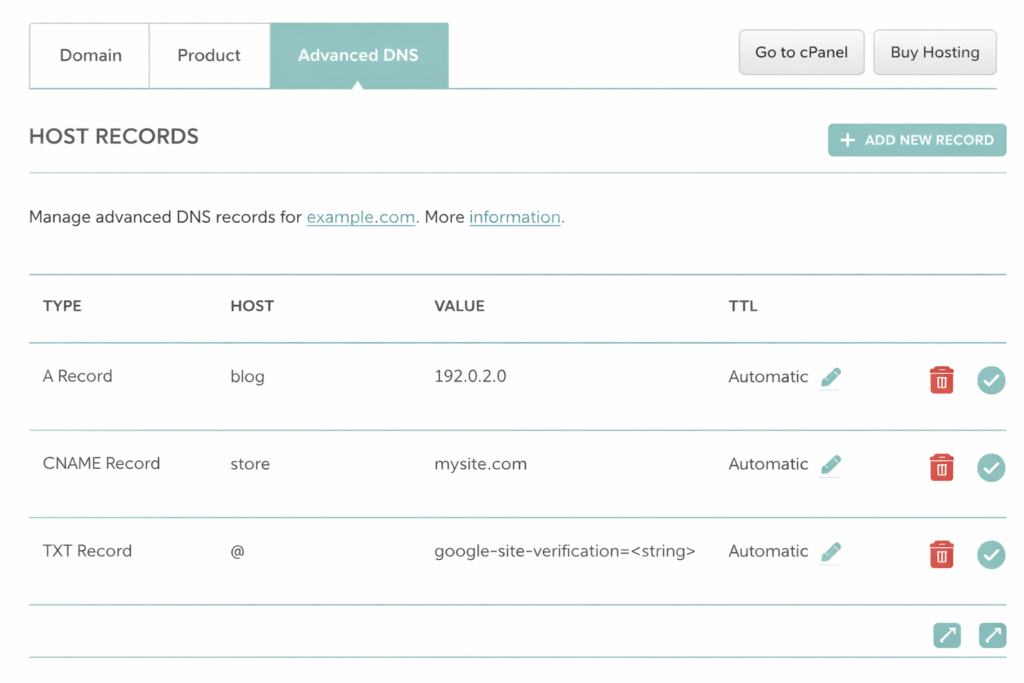The height and width of the screenshot is (683, 1024).
Task: Save the TXT Record via its checkmark
Action: coord(990,554)
